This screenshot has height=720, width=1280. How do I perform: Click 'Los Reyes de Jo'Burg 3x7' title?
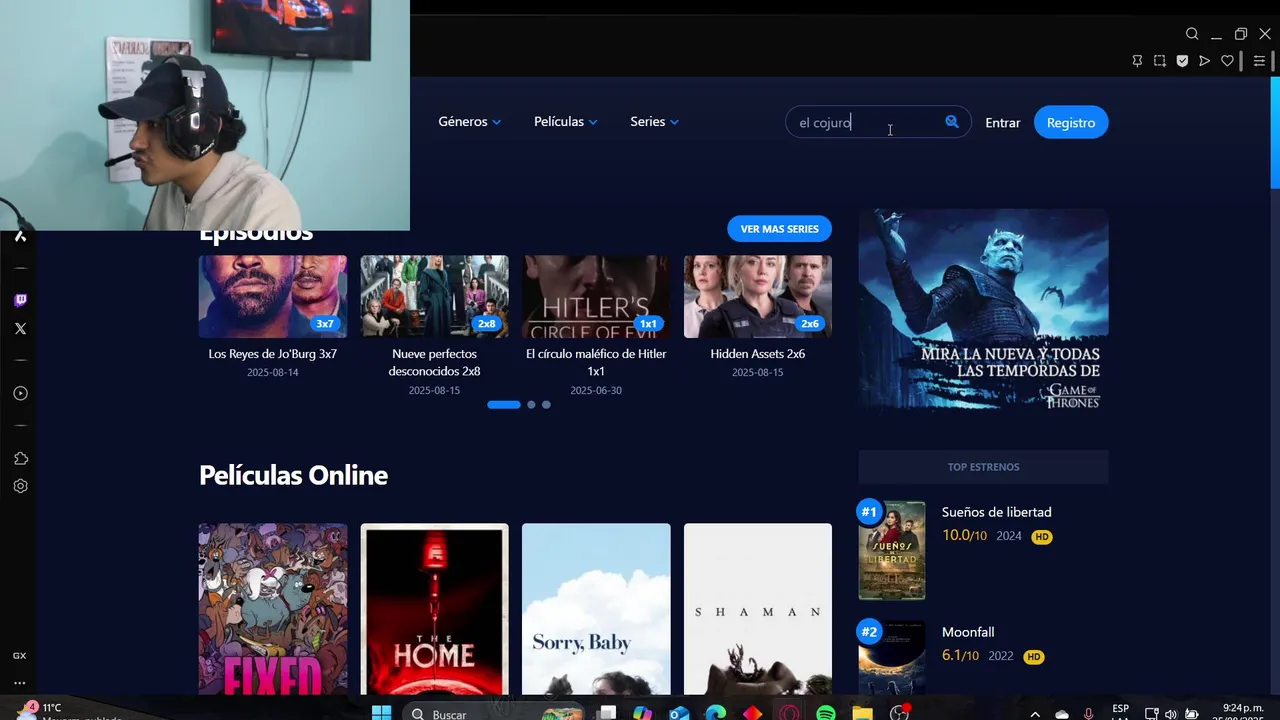pyautogui.click(x=272, y=354)
